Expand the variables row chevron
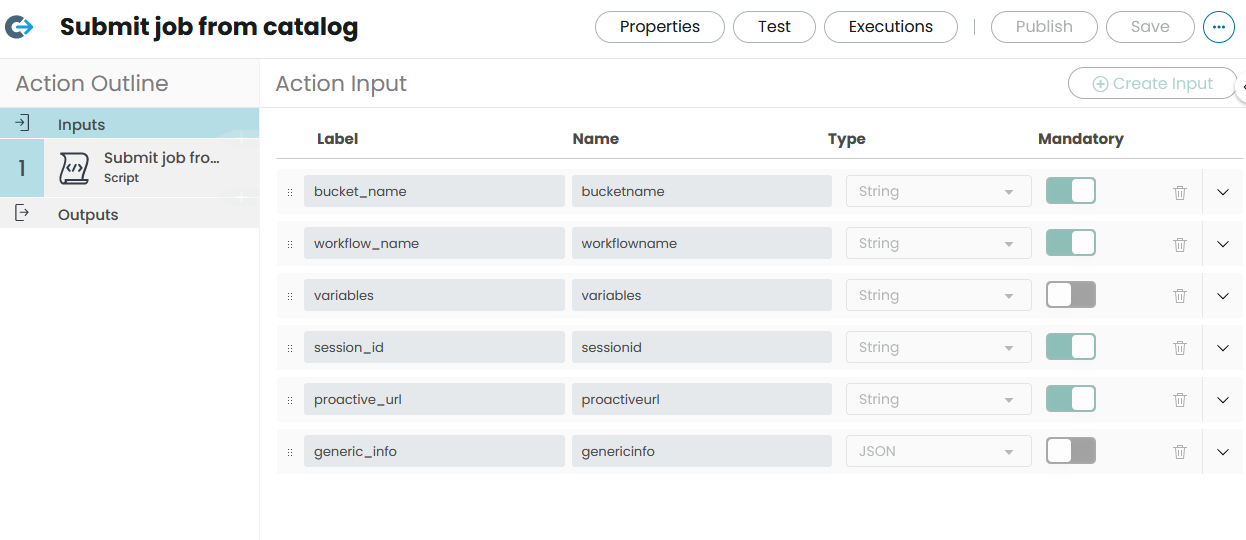The image size is (1246, 540). 1223,296
